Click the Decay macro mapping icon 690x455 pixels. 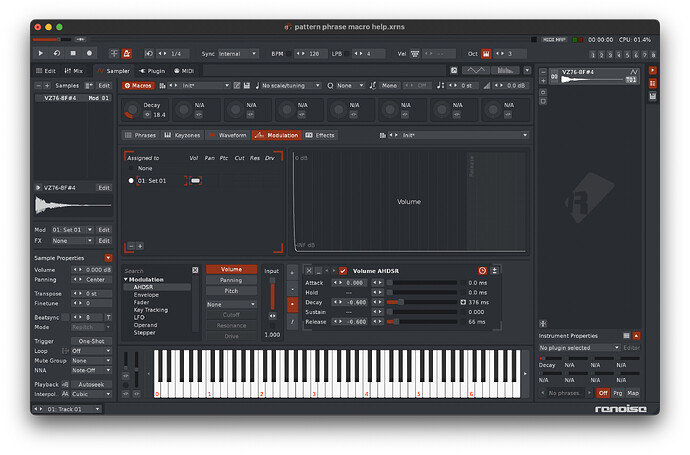click(147, 115)
